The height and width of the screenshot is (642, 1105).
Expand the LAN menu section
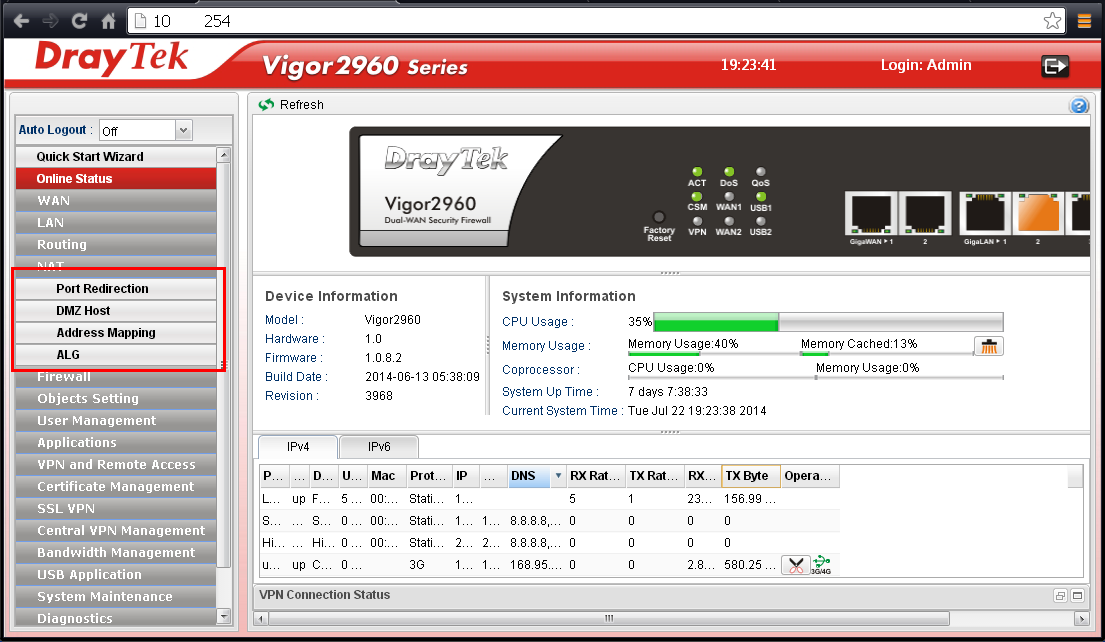coord(116,223)
